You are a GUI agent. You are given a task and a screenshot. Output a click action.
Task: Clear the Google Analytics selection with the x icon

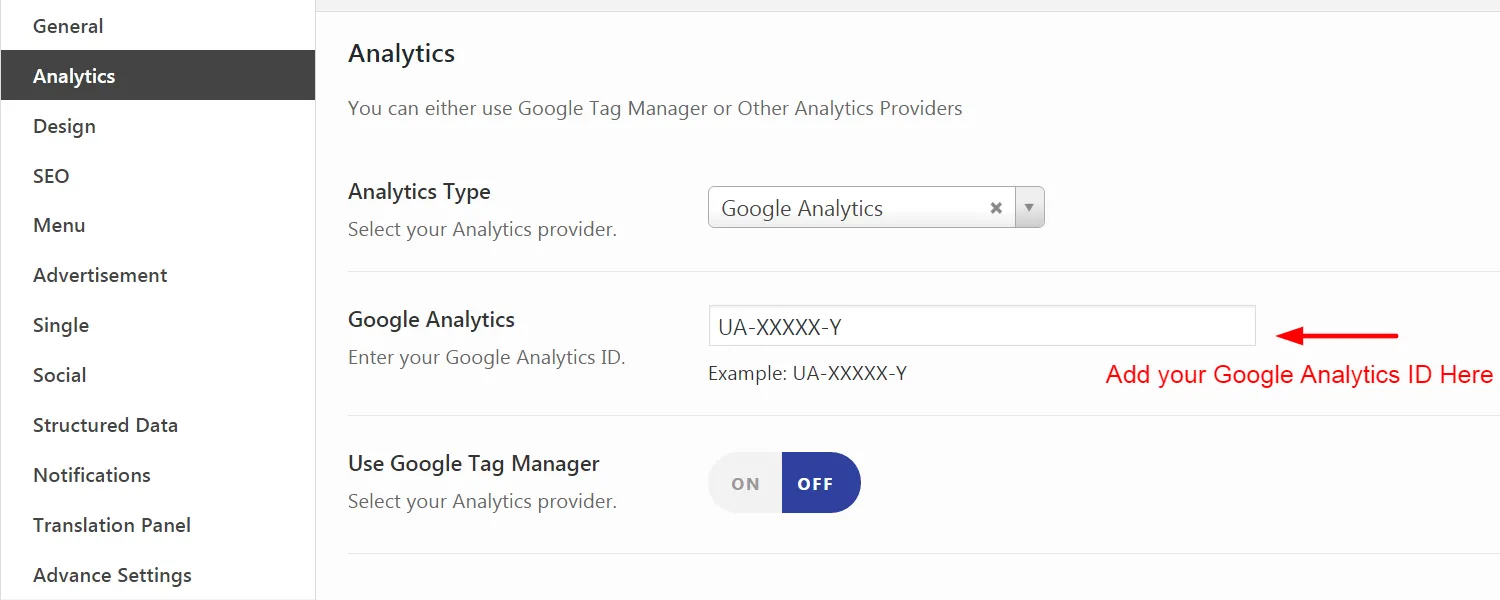coord(996,208)
